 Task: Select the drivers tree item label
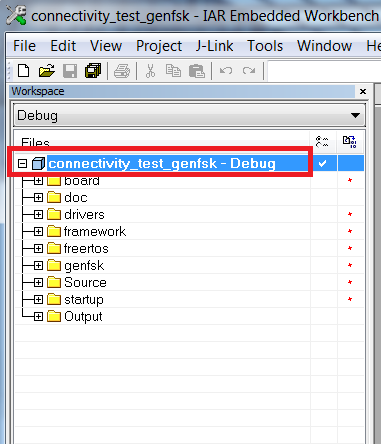(x=84, y=214)
